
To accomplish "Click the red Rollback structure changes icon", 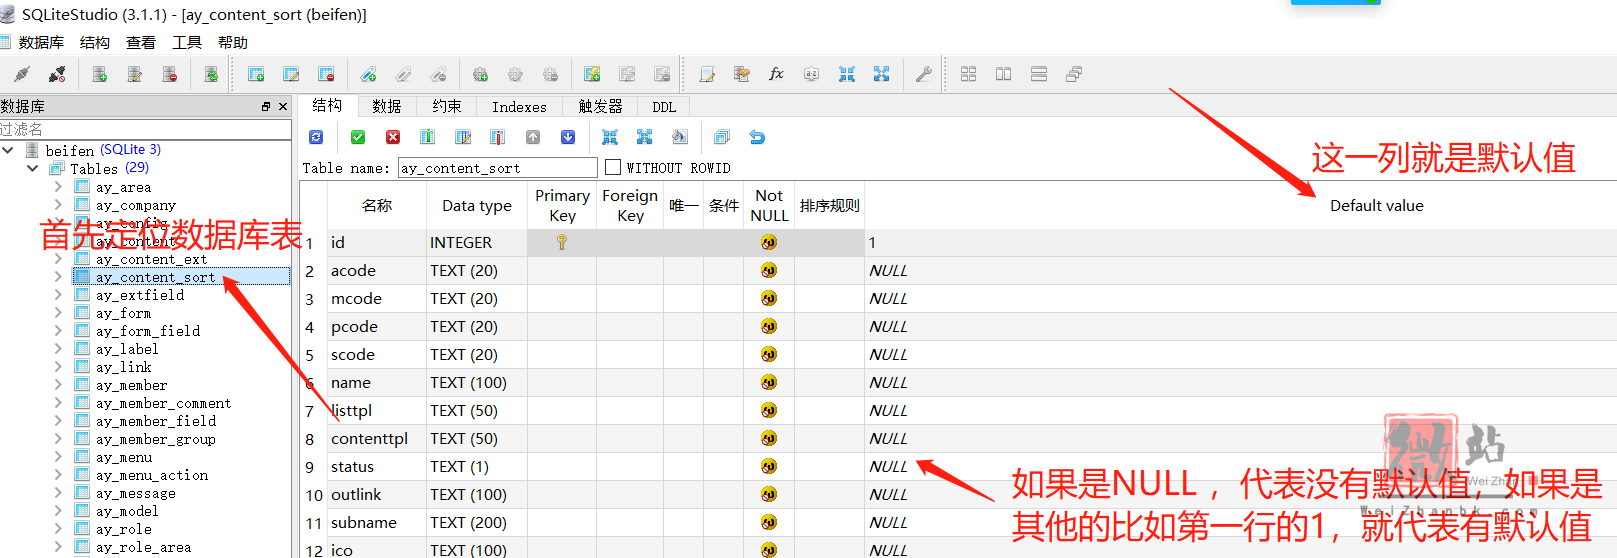I will [393, 137].
